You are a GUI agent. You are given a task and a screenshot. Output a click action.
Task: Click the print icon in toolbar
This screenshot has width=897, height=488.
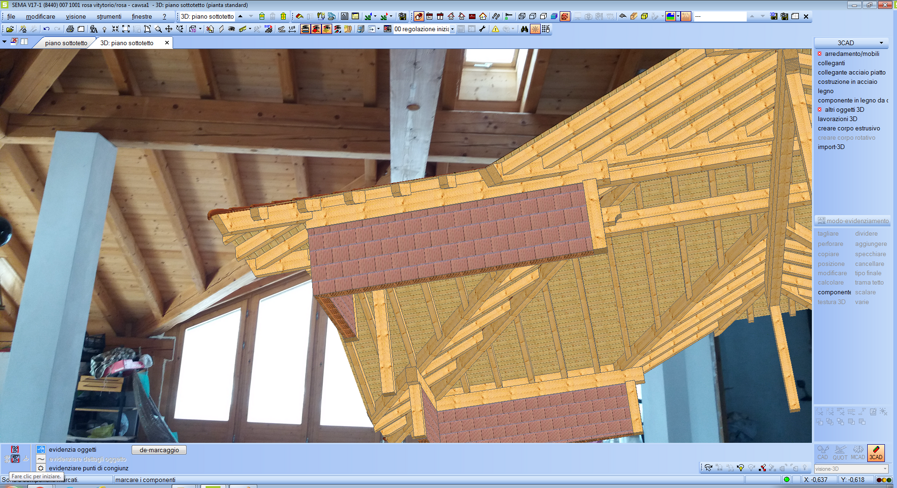70,29
